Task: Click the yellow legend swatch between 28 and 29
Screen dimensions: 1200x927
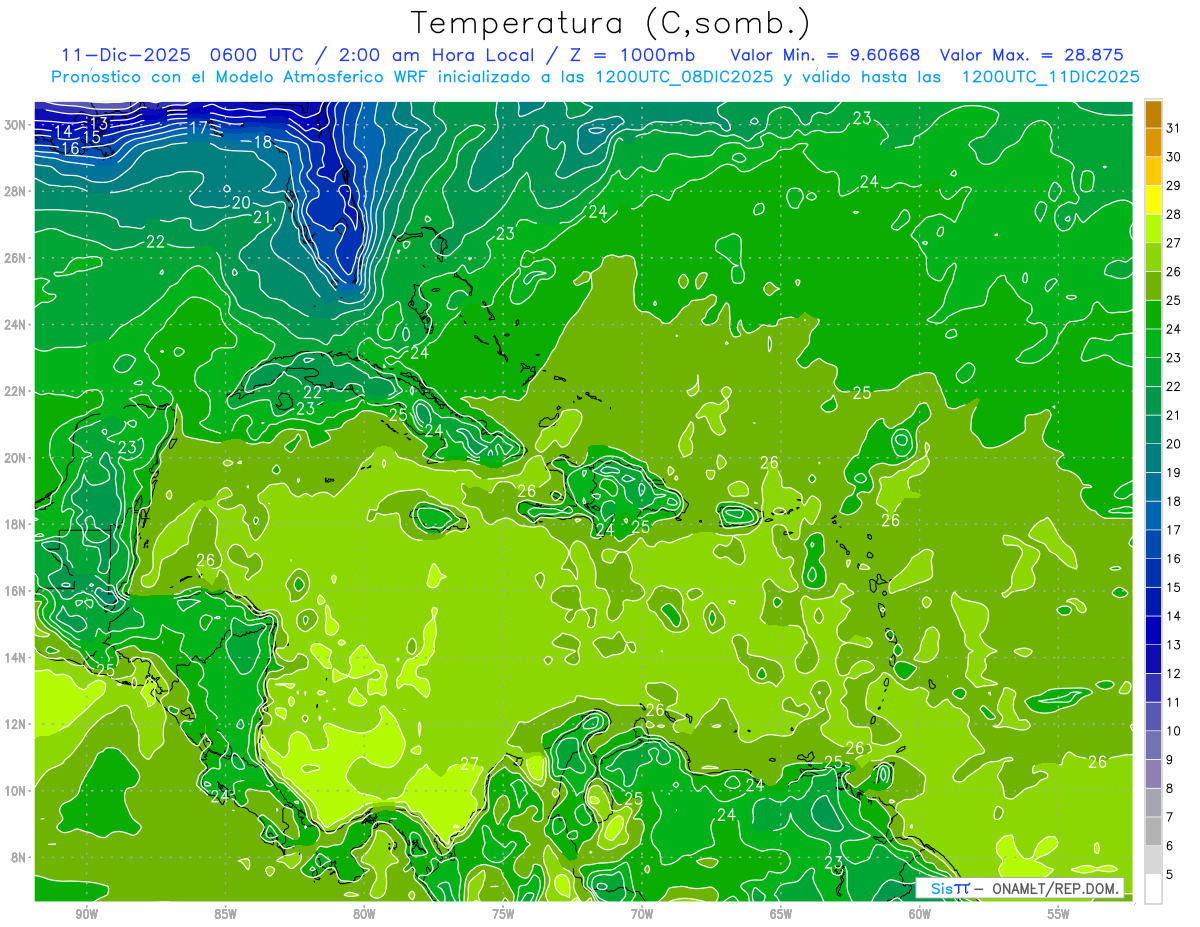Action: pyautogui.click(x=1153, y=200)
